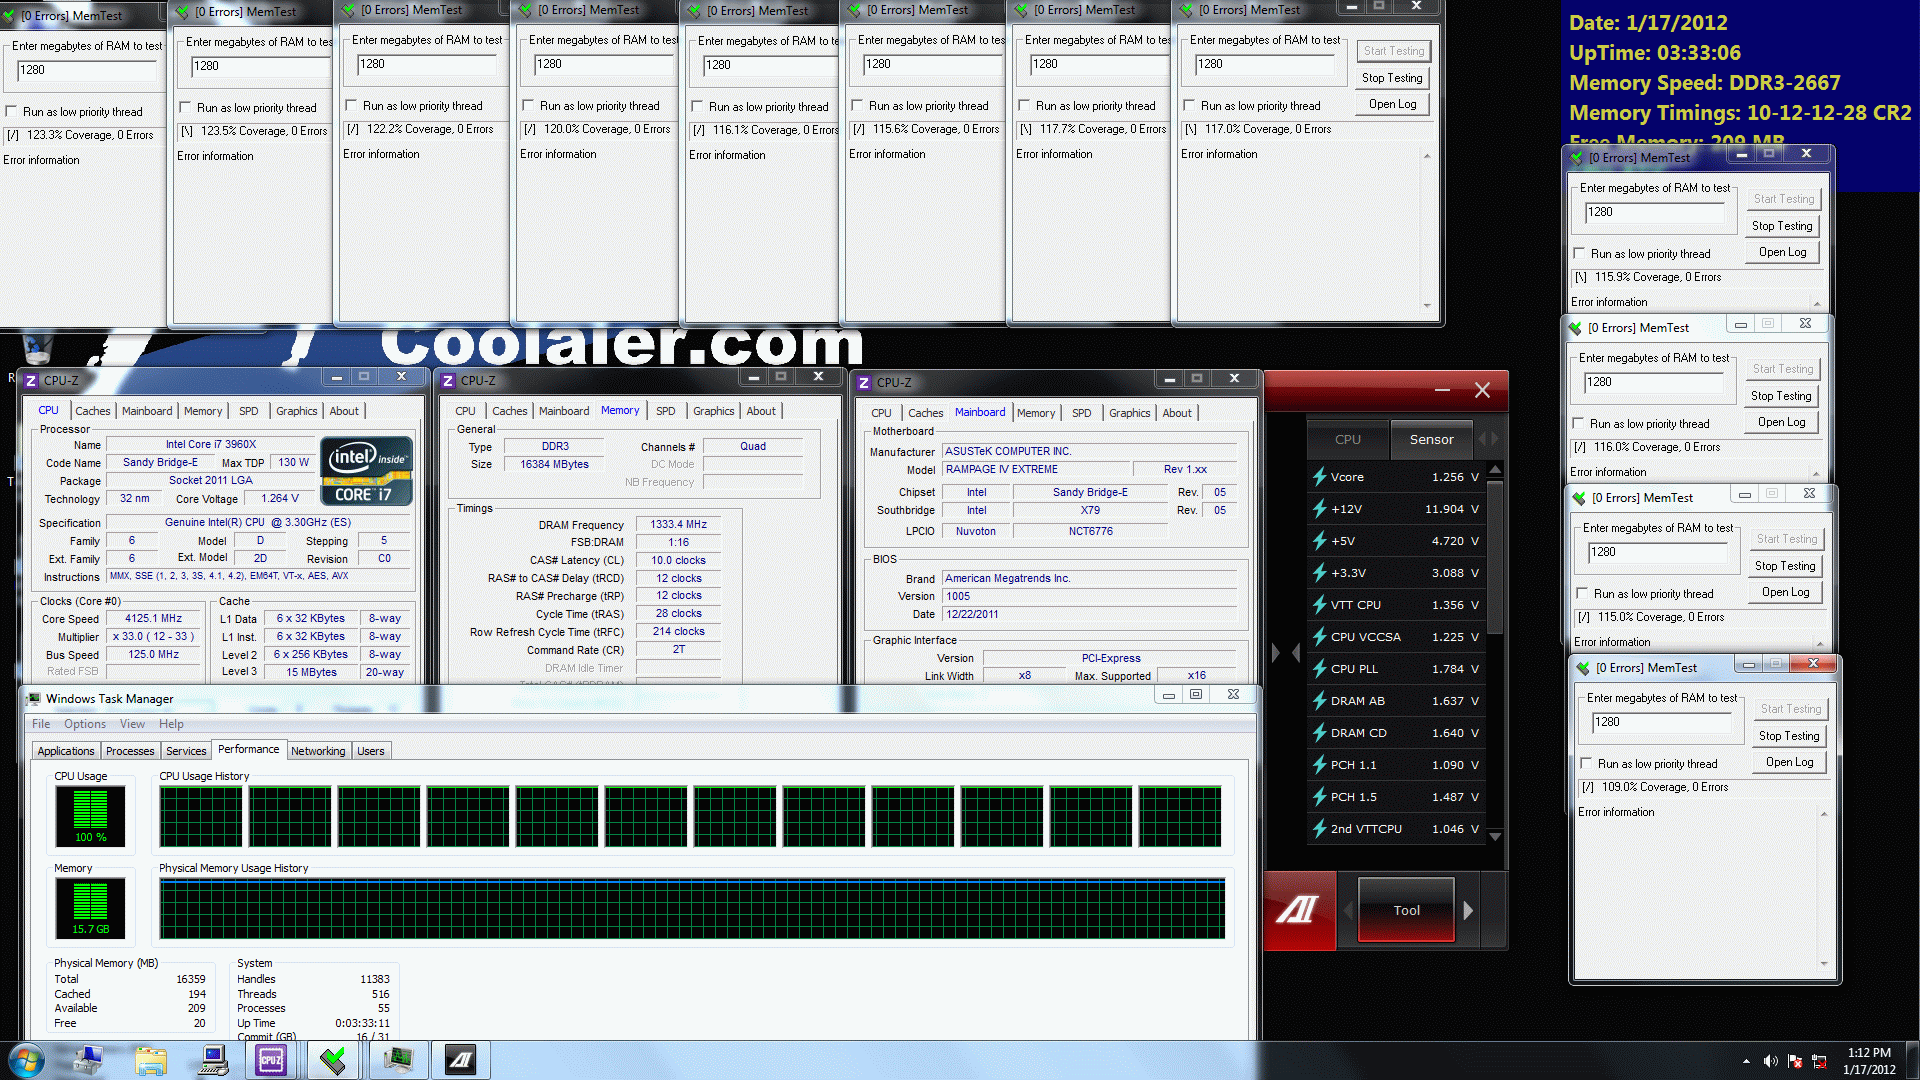
Task: Show hidden system tray icons arrow
Action: 1746,1061
